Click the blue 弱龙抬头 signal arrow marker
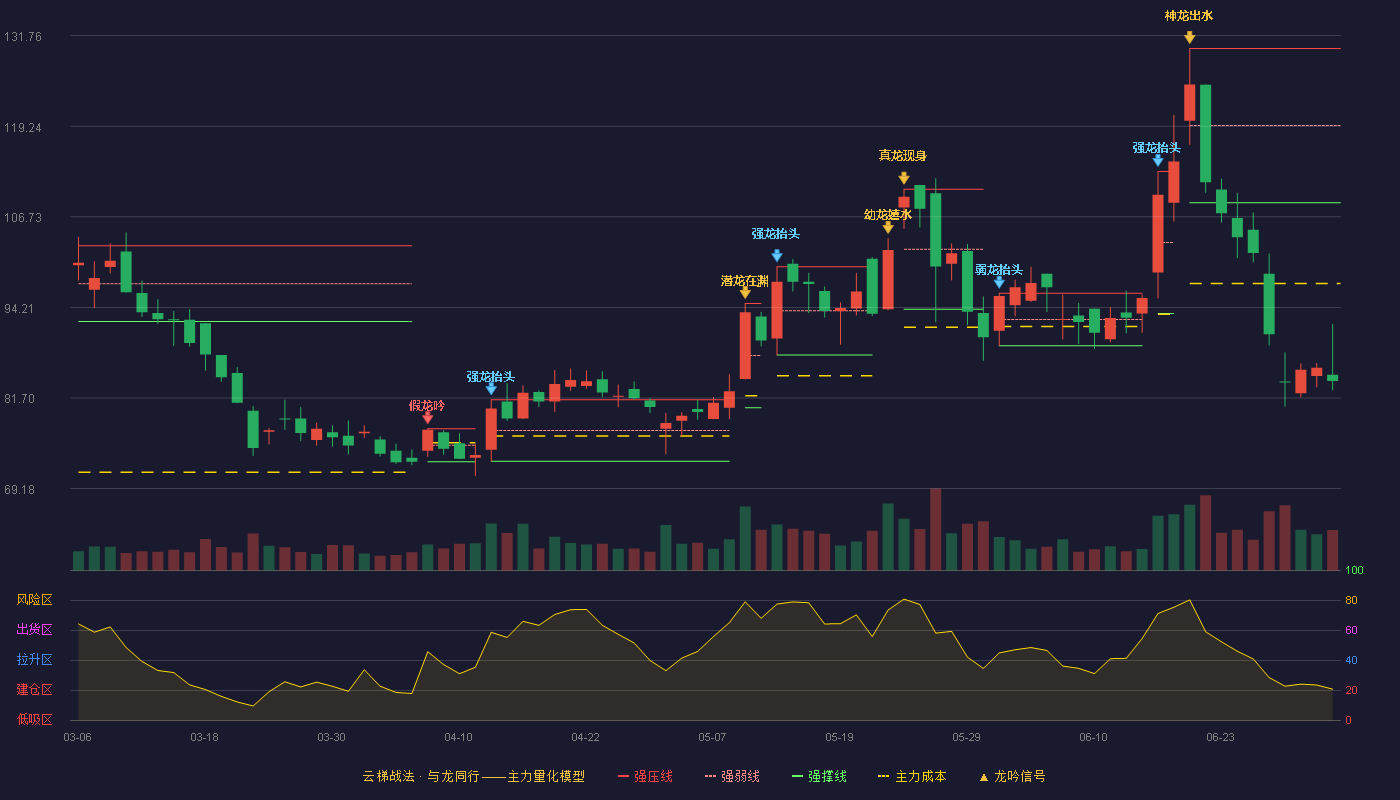1400x800 pixels. pyautogui.click(x=999, y=282)
